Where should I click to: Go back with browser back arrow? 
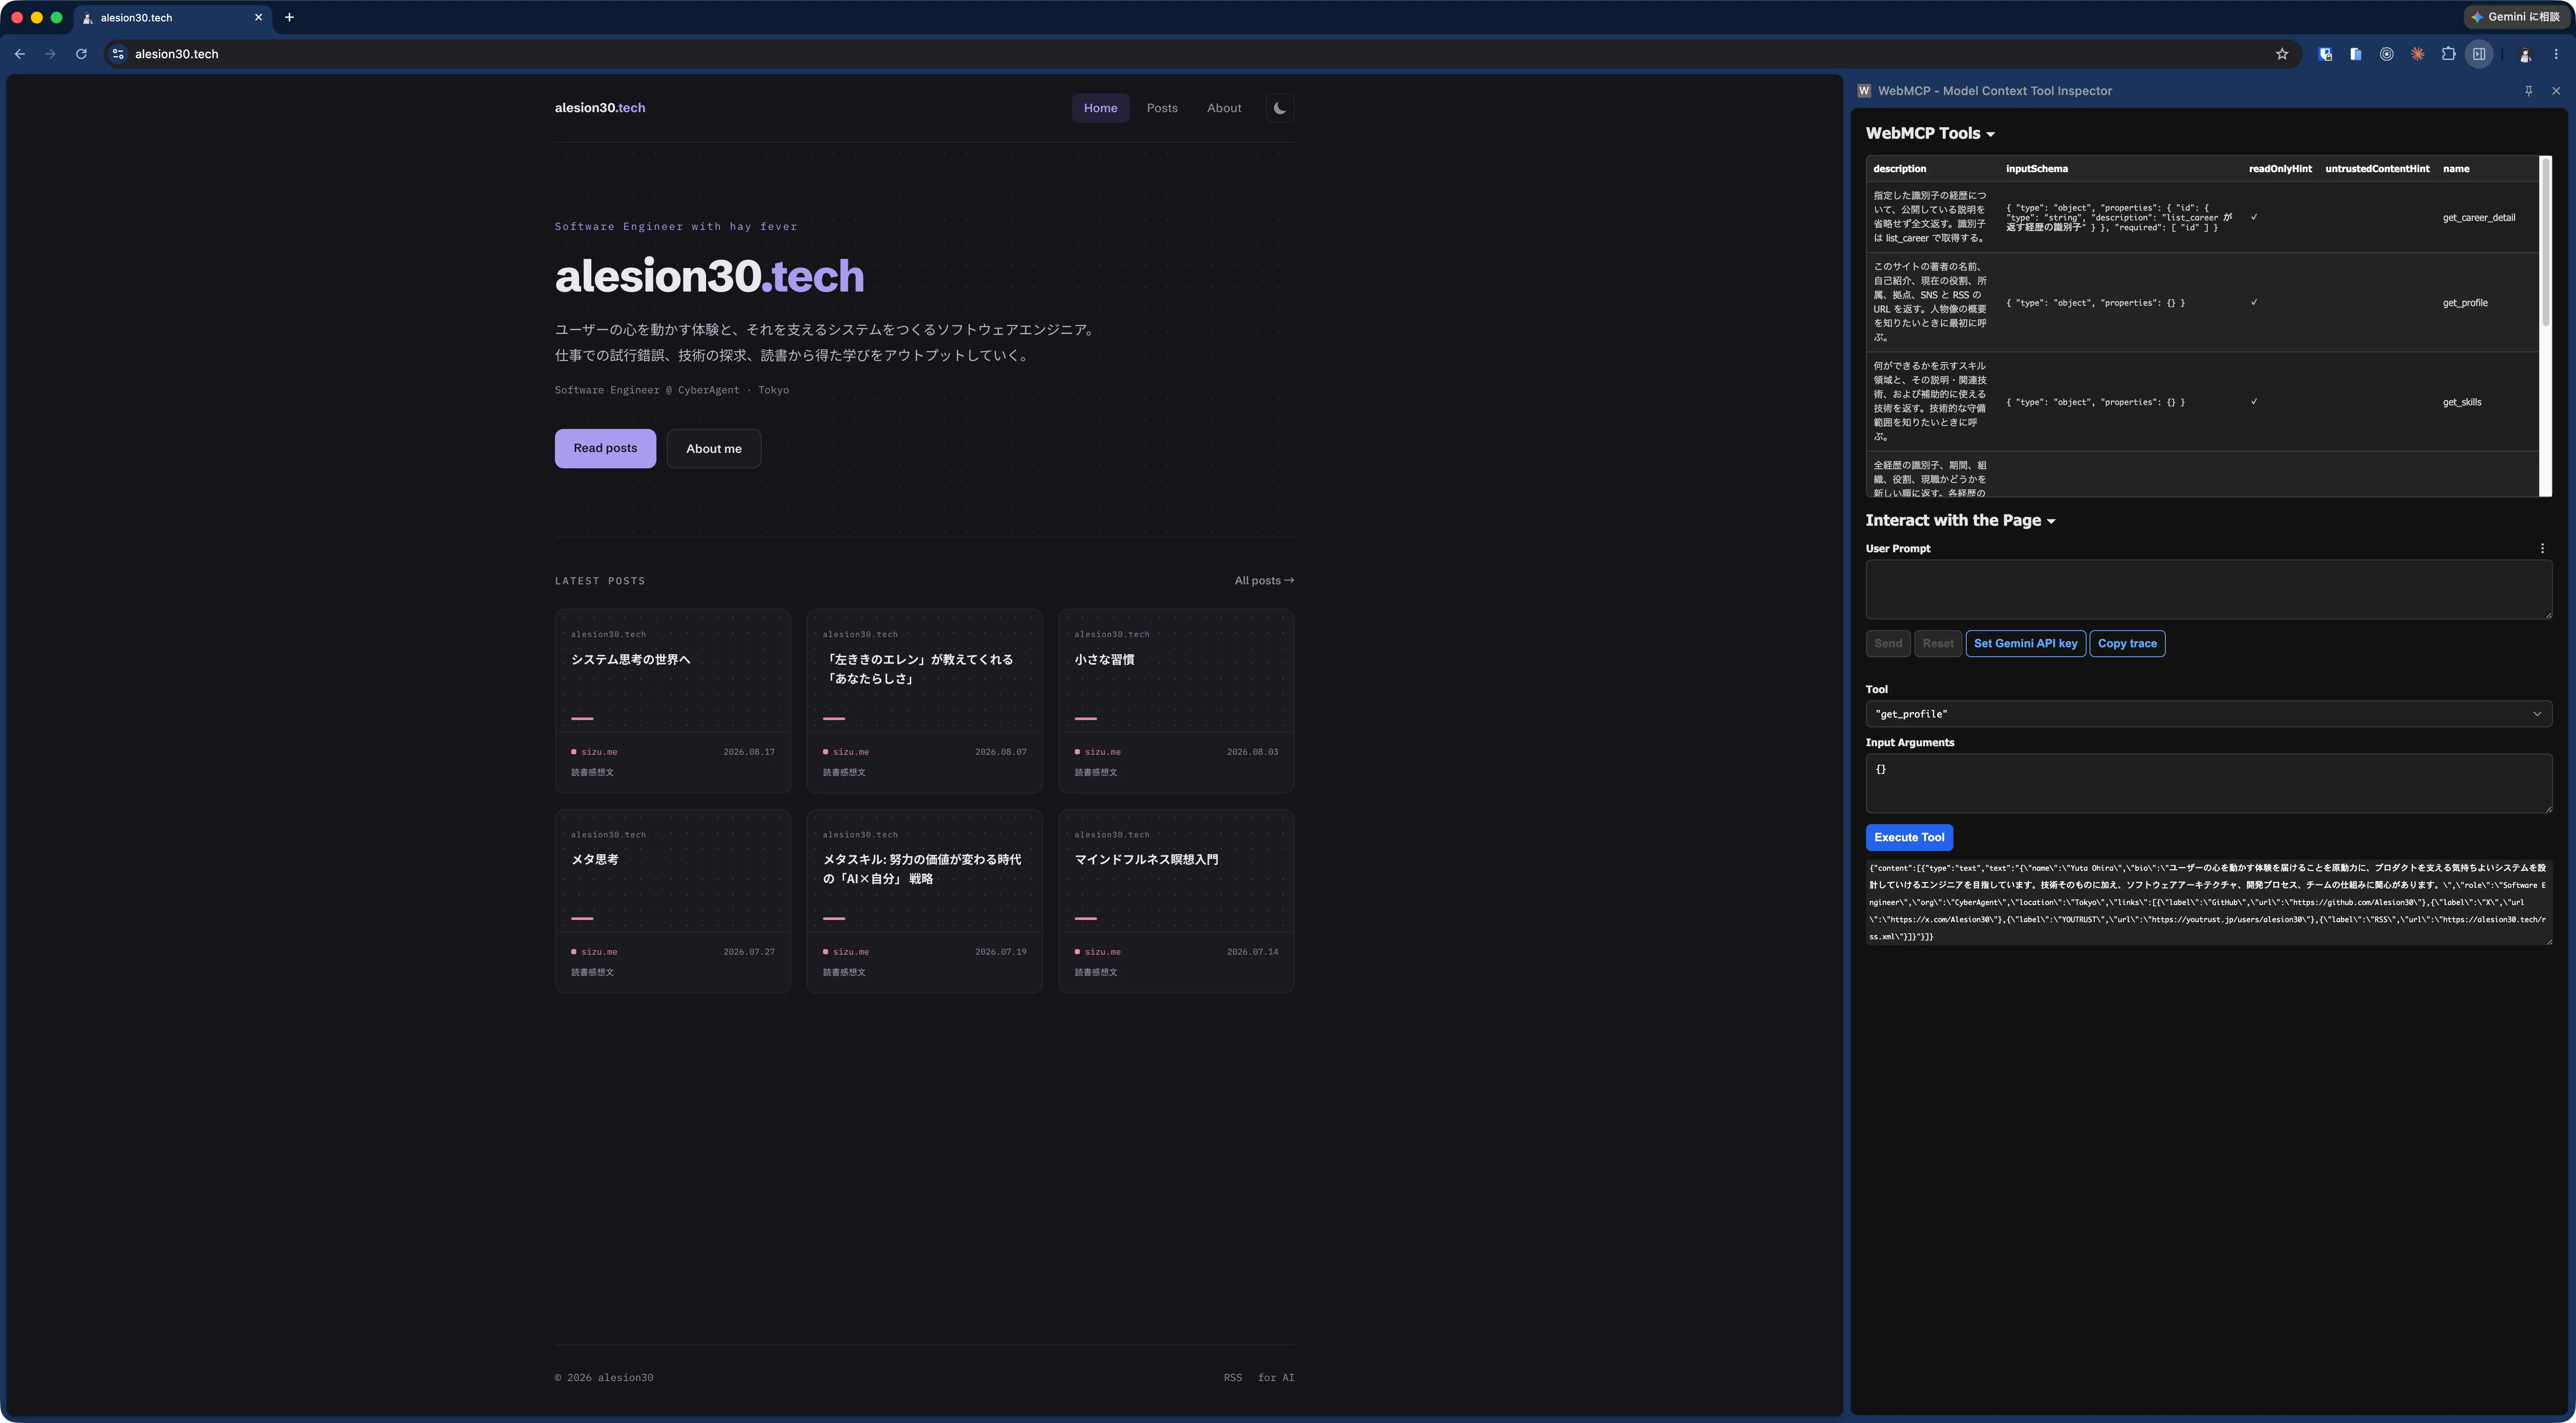pyautogui.click(x=20, y=54)
